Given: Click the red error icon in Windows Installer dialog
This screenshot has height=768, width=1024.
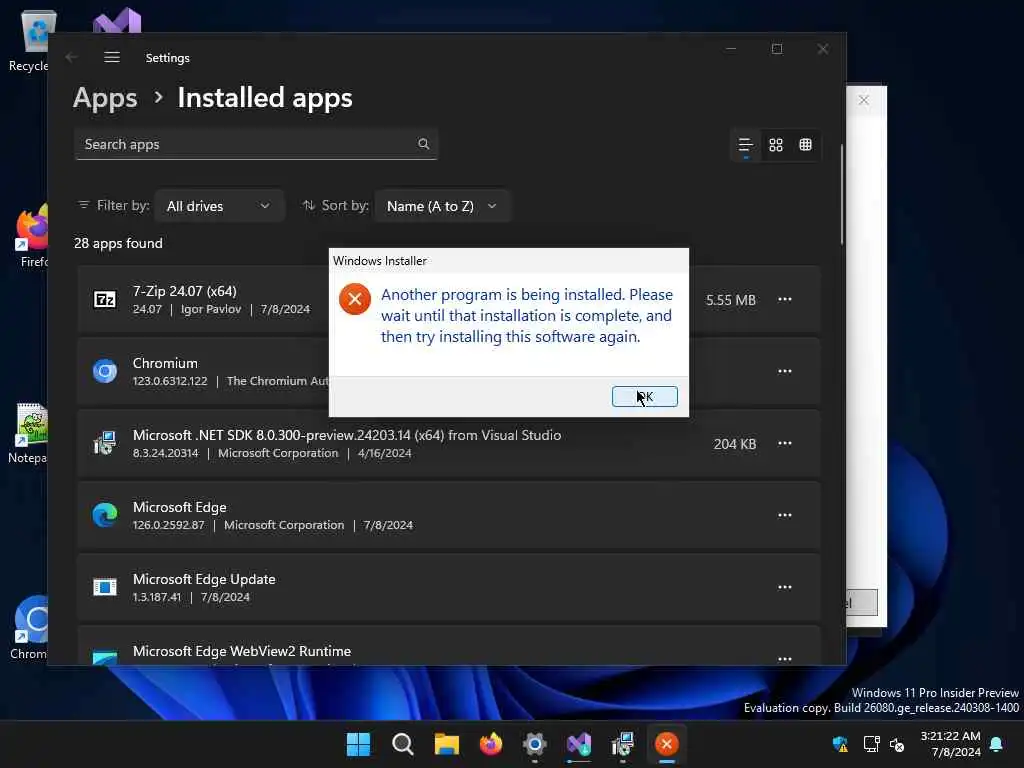Looking at the screenshot, I should (x=355, y=299).
